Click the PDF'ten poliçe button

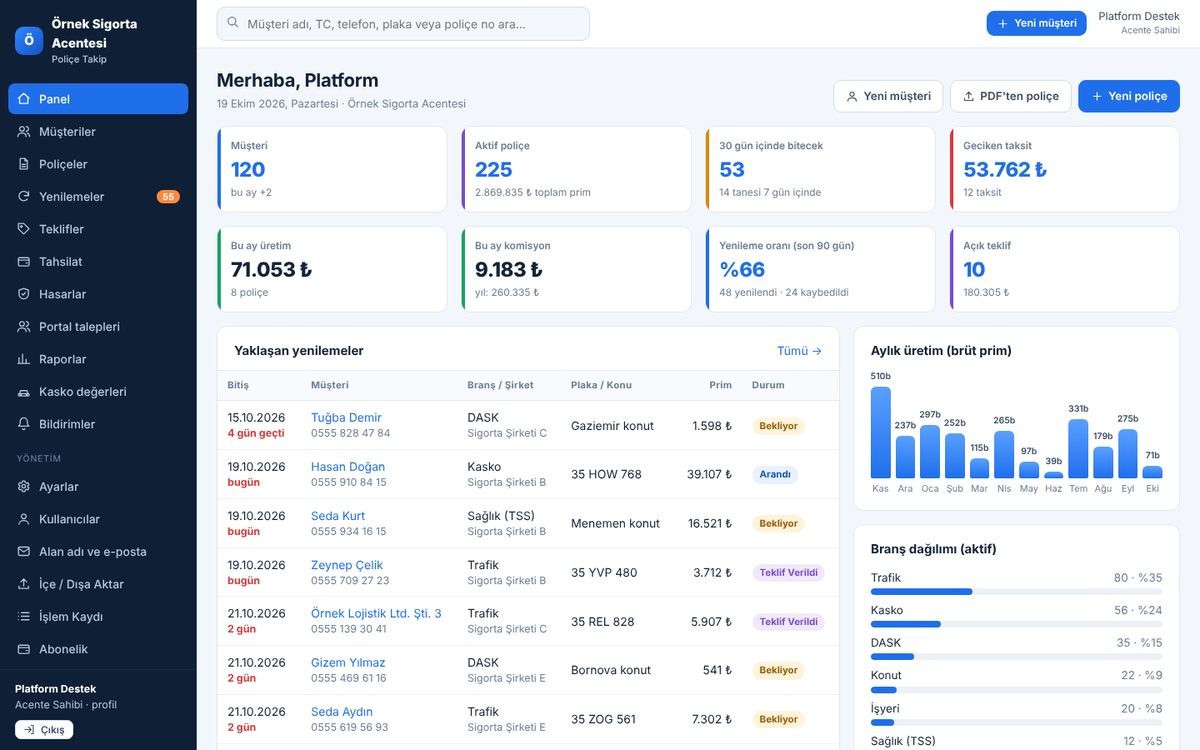coord(1010,96)
